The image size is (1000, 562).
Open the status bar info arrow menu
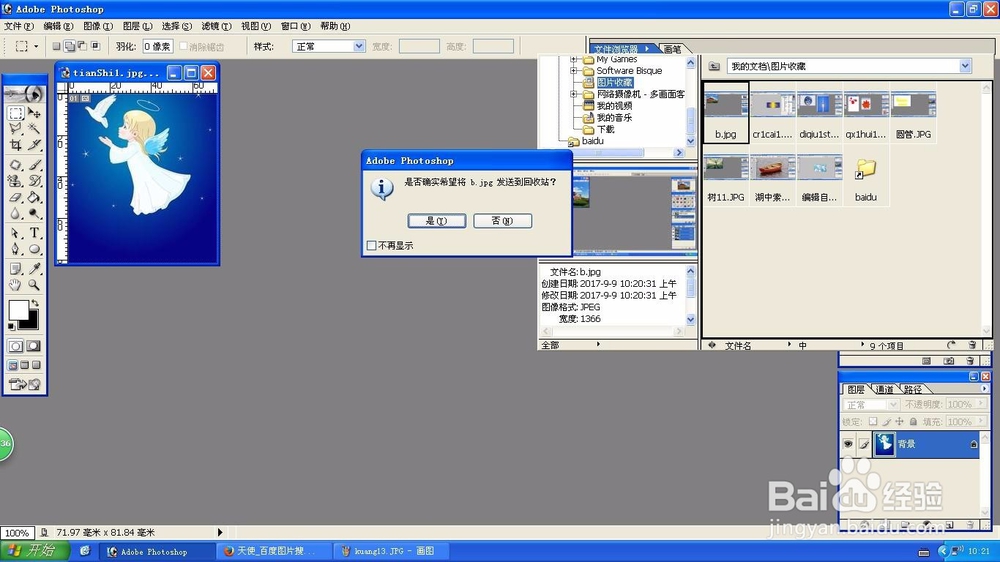coord(220,532)
